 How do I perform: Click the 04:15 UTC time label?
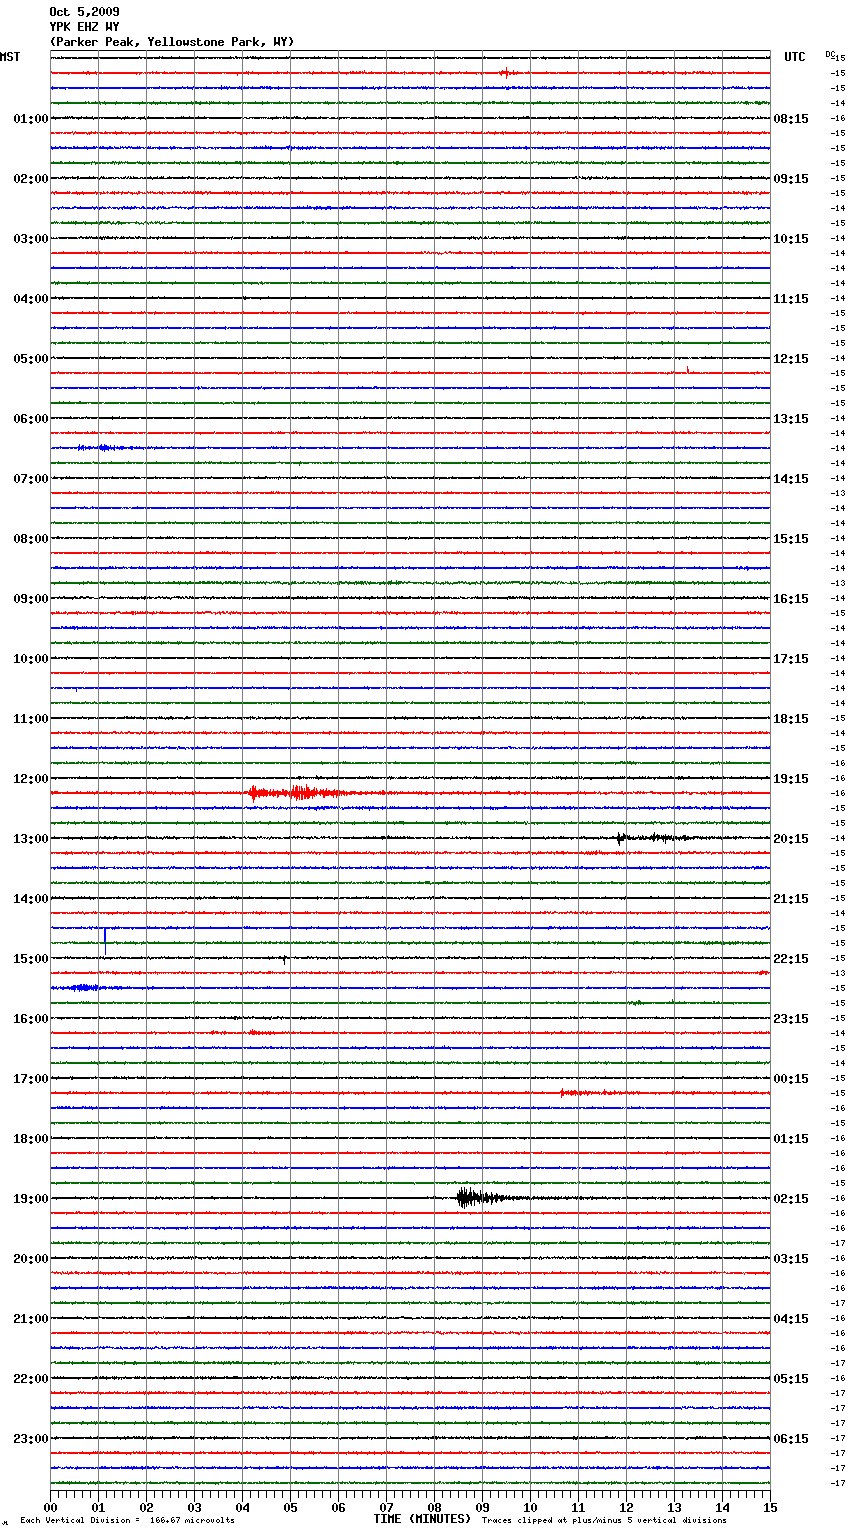pyautogui.click(x=791, y=1319)
